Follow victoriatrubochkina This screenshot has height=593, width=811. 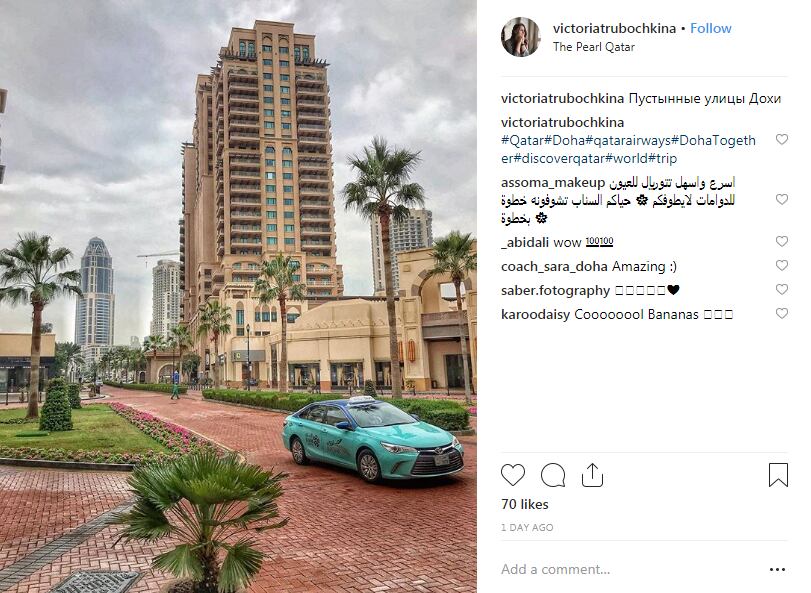pyautogui.click(x=711, y=28)
